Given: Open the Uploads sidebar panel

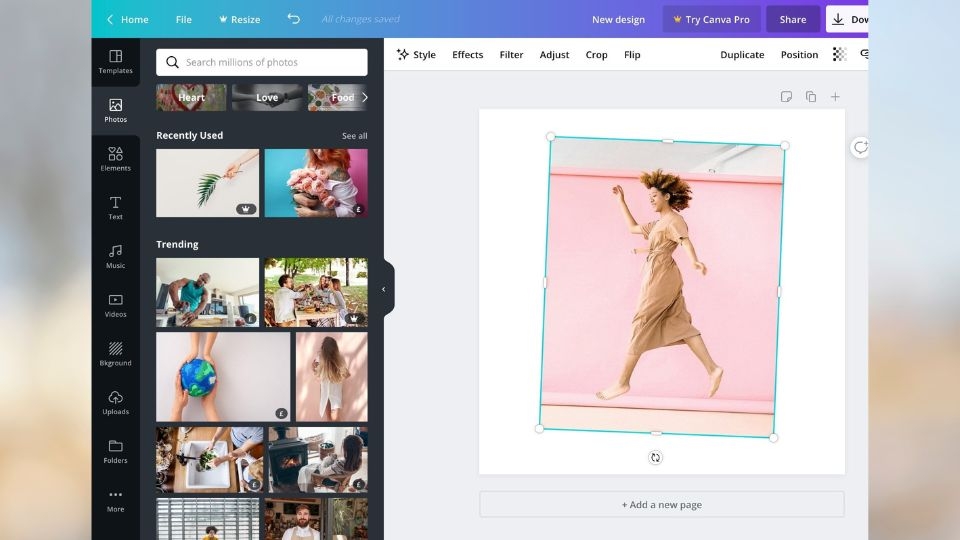Looking at the screenshot, I should 116,403.
